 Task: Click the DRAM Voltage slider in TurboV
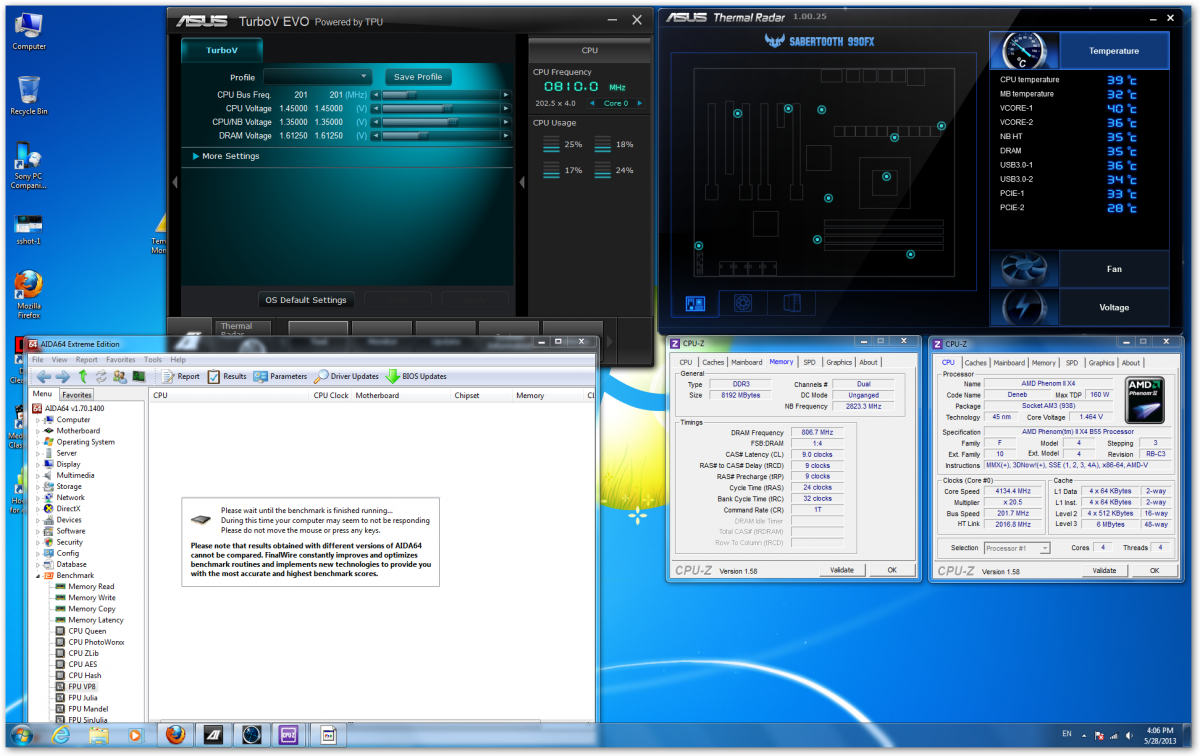pos(441,136)
